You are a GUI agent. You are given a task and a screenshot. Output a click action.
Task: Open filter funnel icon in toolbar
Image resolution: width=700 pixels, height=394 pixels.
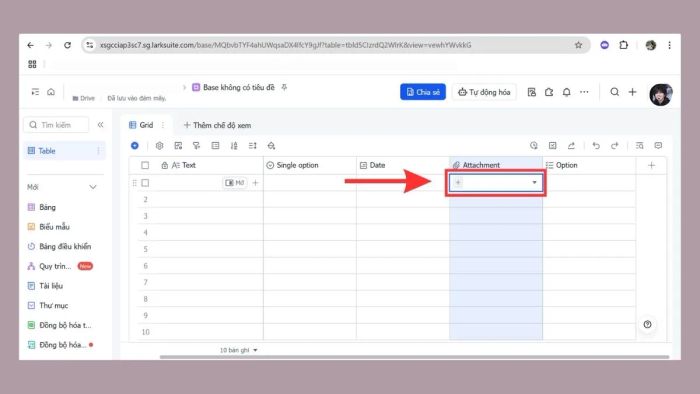click(196, 145)
